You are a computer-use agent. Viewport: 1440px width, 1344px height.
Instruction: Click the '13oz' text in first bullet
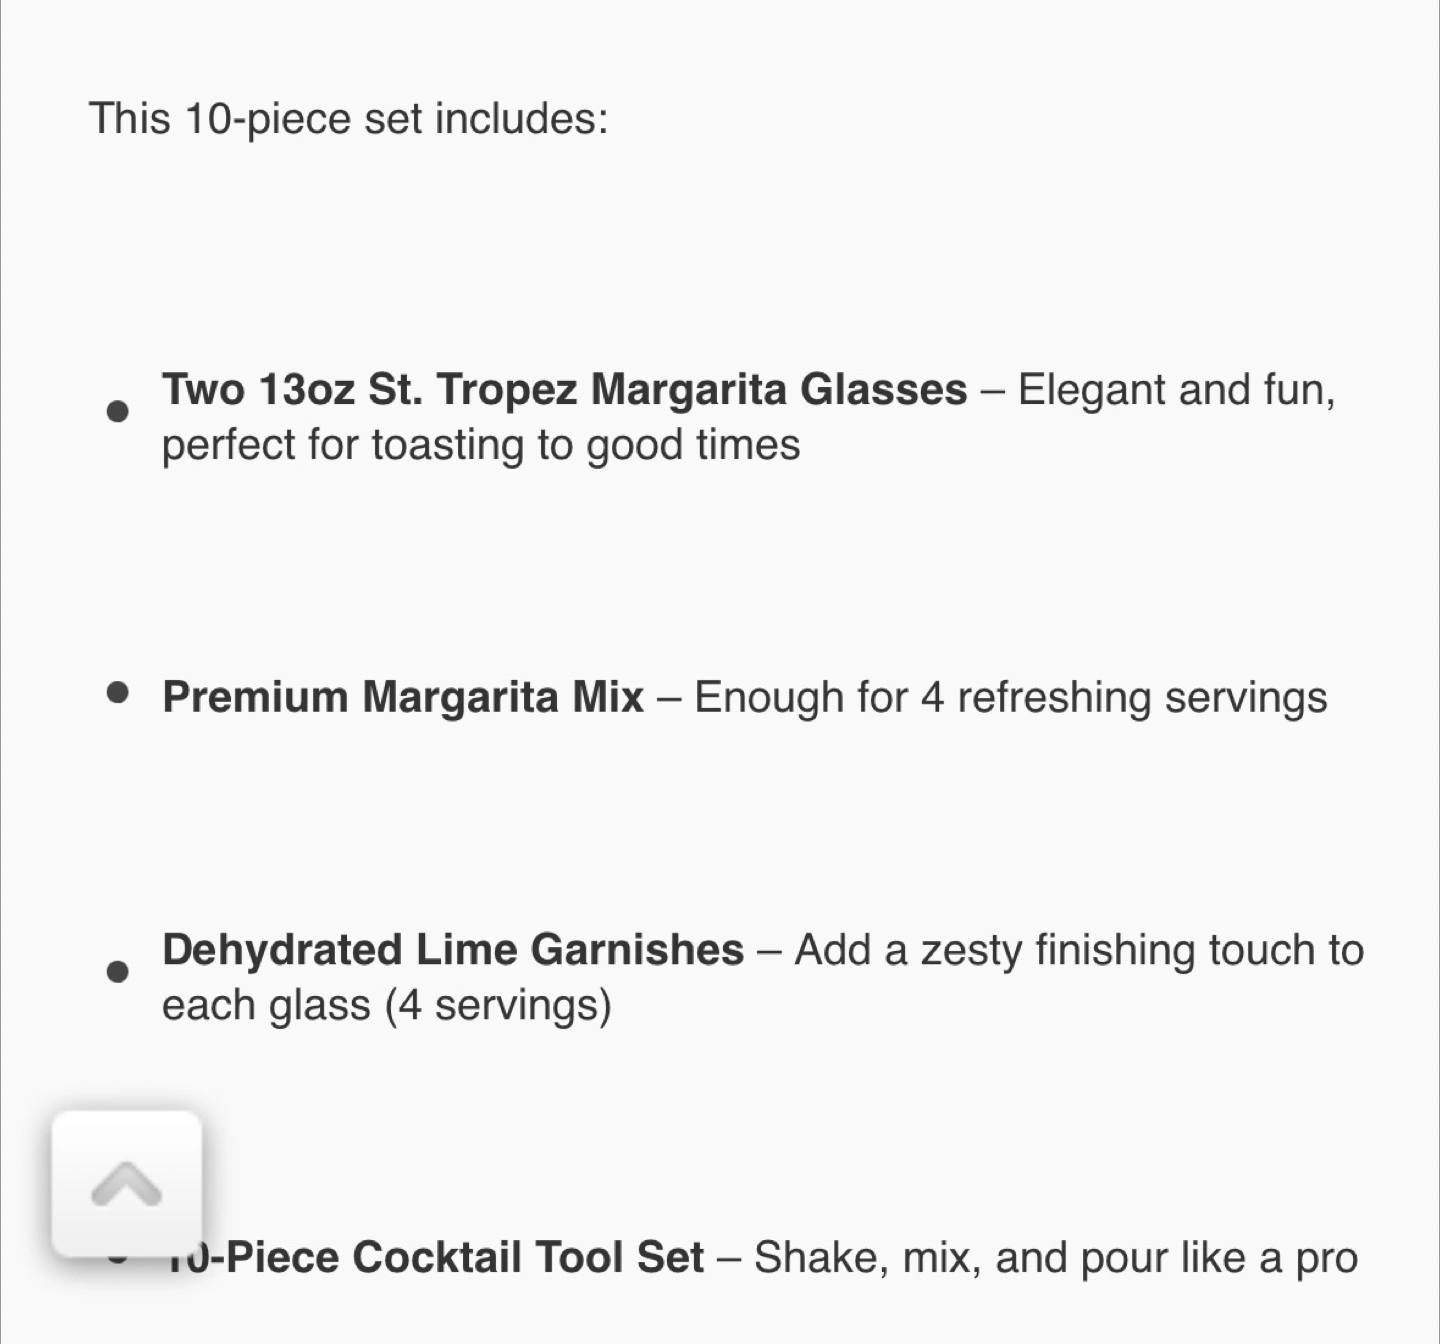click(305, 390)
